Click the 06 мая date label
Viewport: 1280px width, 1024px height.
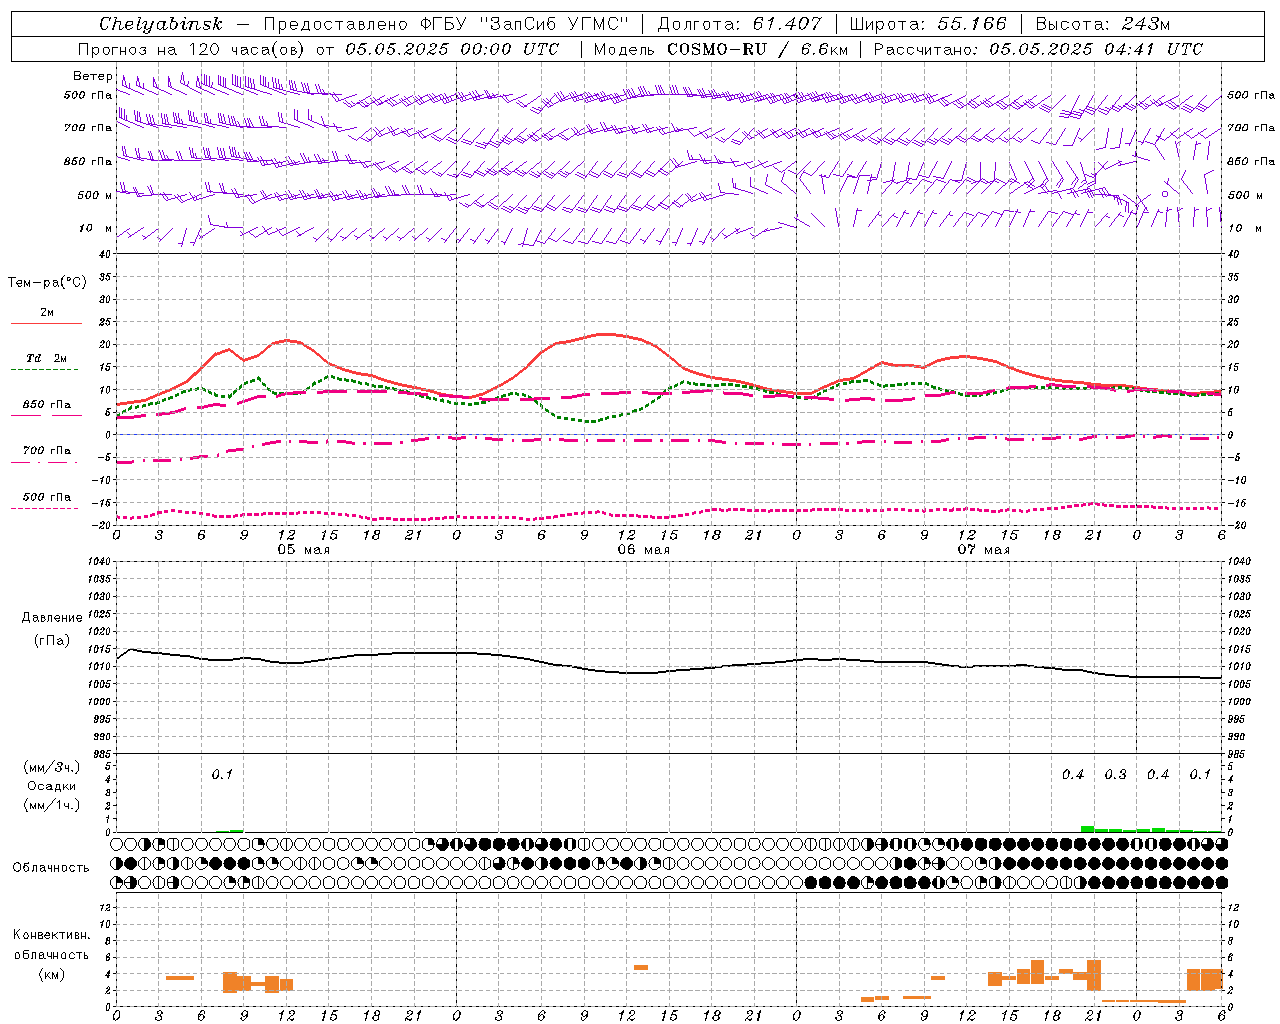643,550
